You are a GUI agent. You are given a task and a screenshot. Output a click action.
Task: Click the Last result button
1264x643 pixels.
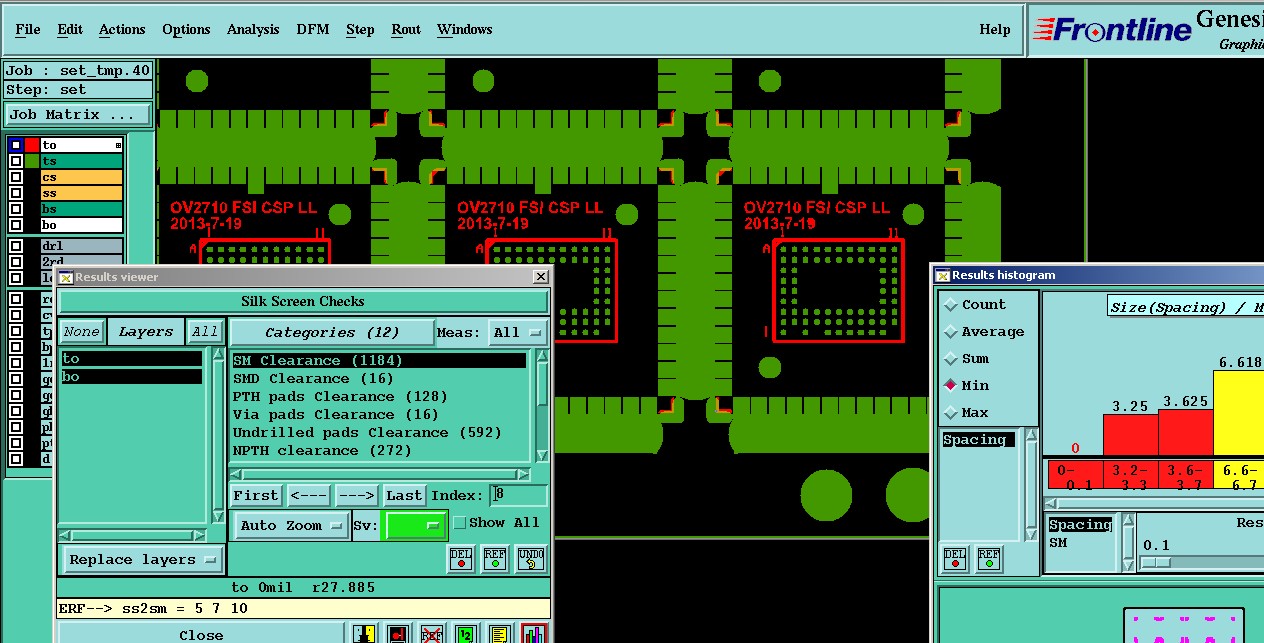pyautogui.click(x=404, y=496)
